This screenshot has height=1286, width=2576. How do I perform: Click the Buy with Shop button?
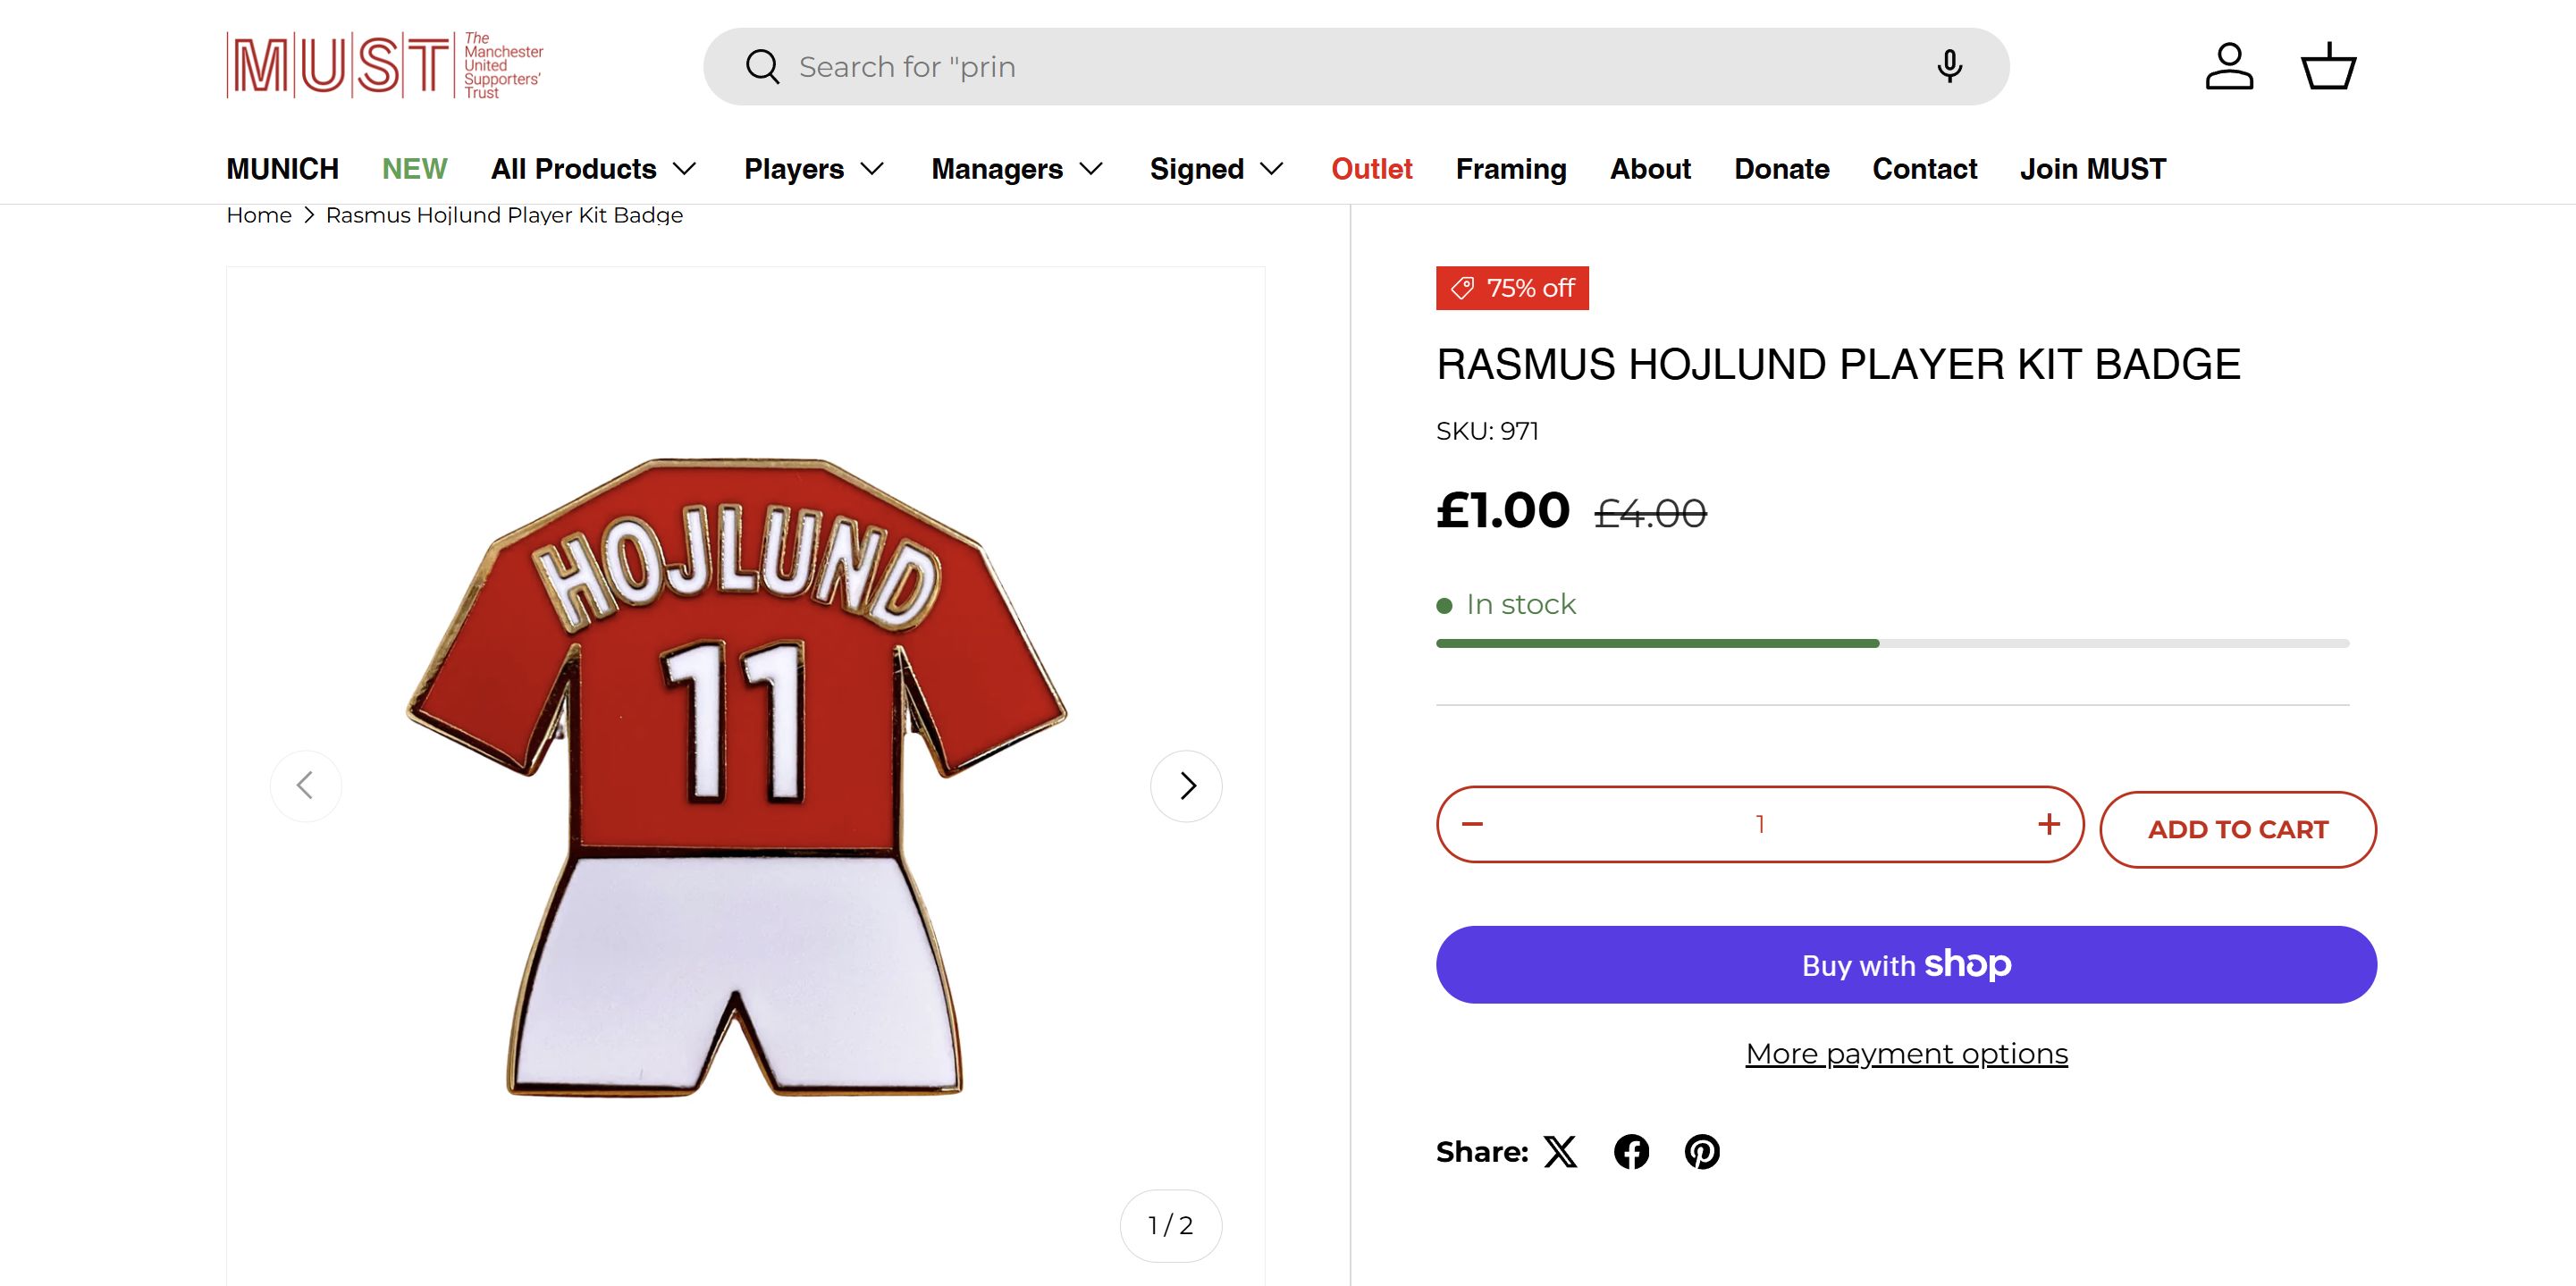tap(1906, 965)
